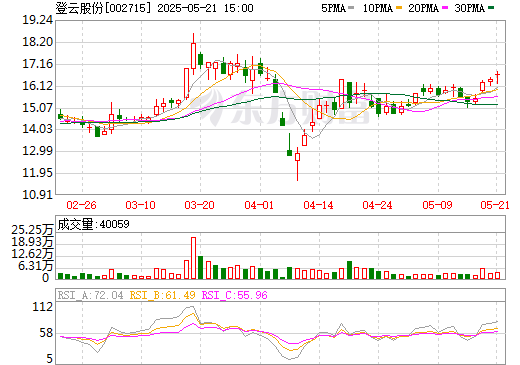Click the 20PMA magenta legend swatch
The image size is (520, 365).
pyautogui.click(x=445, y=8)
